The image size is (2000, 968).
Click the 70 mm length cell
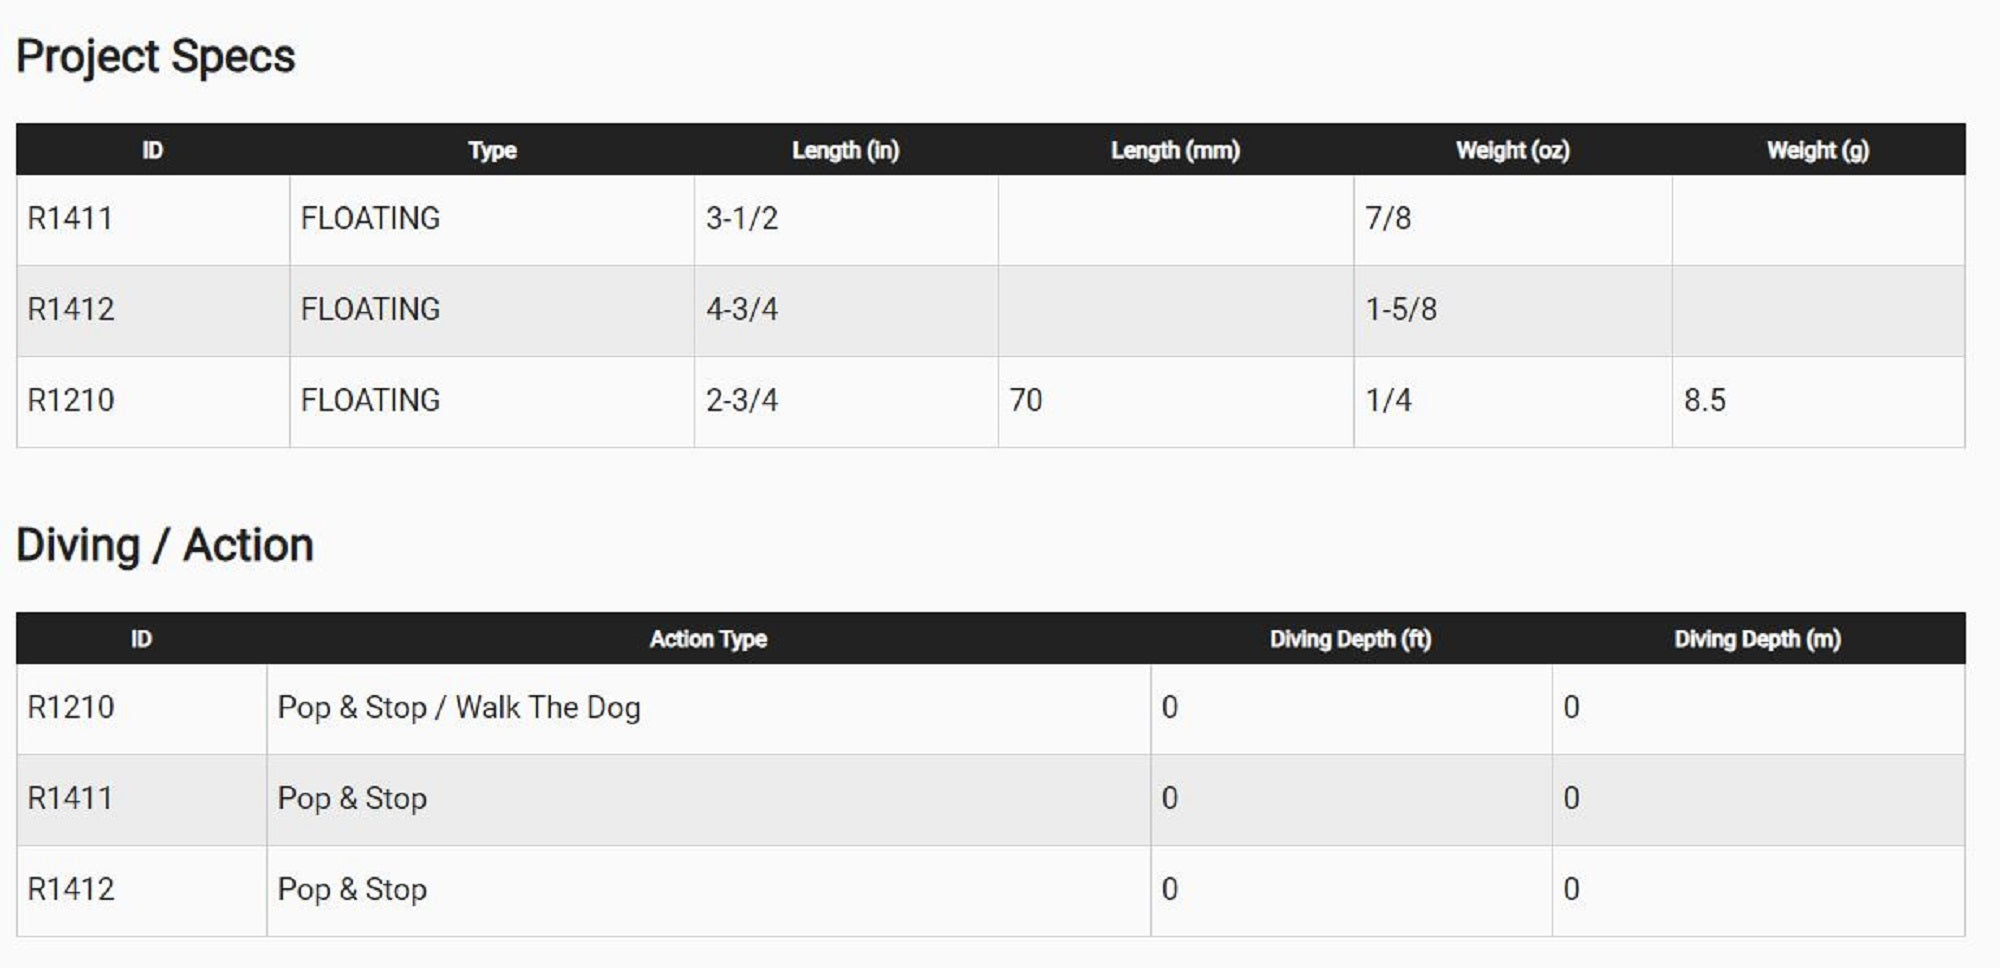coord(1026,401)
